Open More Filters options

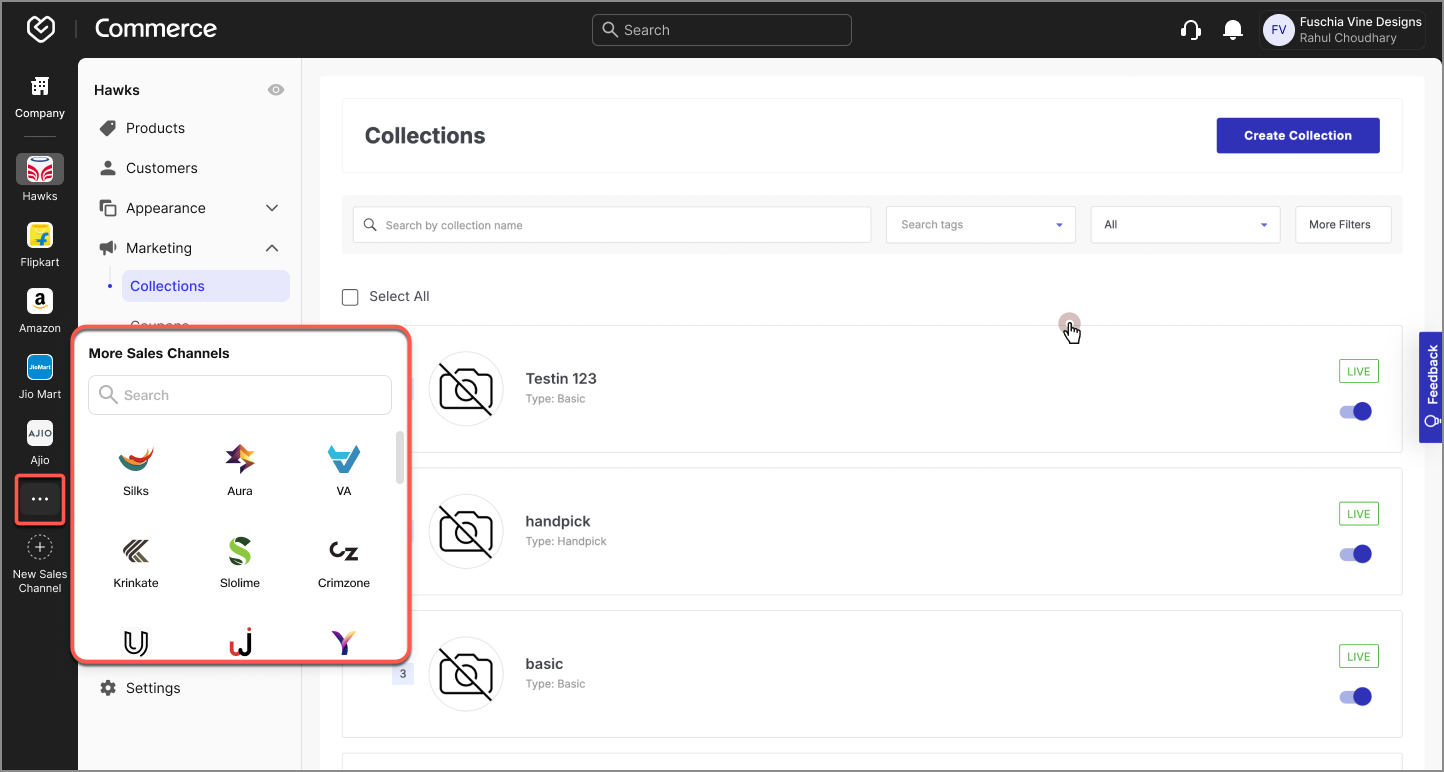point(1342,224)
